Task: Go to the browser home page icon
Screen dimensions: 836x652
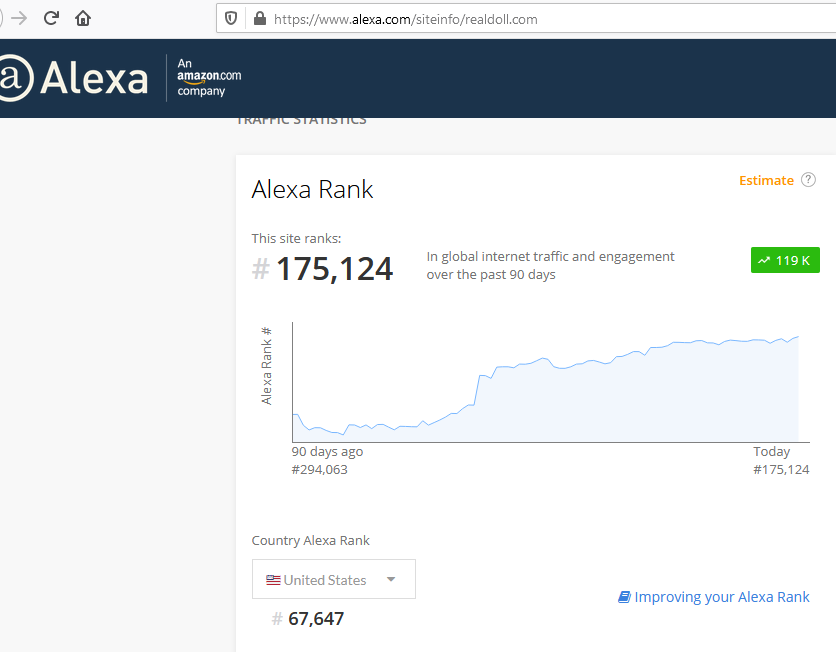Action: click(83, 19)
